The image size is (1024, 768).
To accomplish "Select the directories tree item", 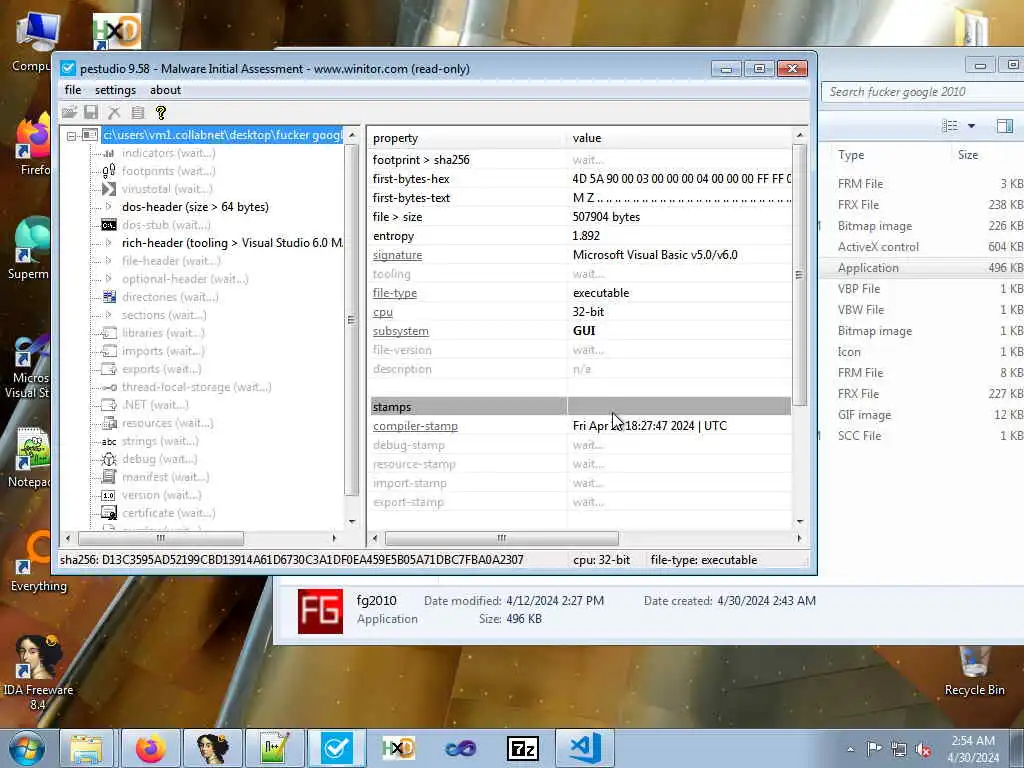I will [x=170, y=297].
